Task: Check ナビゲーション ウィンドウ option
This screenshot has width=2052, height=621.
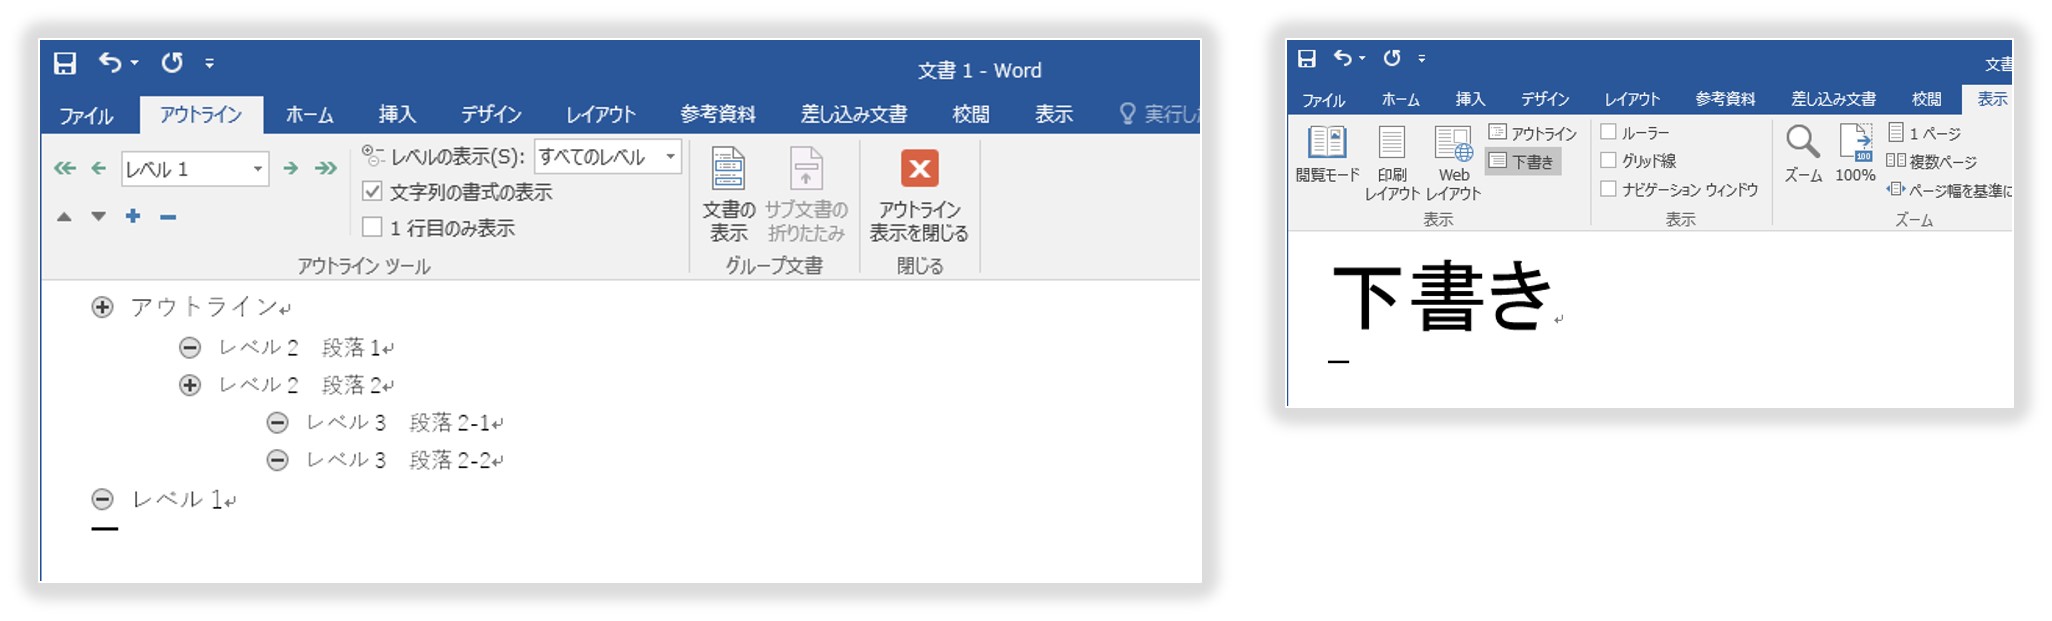Action: point(1608,189)
